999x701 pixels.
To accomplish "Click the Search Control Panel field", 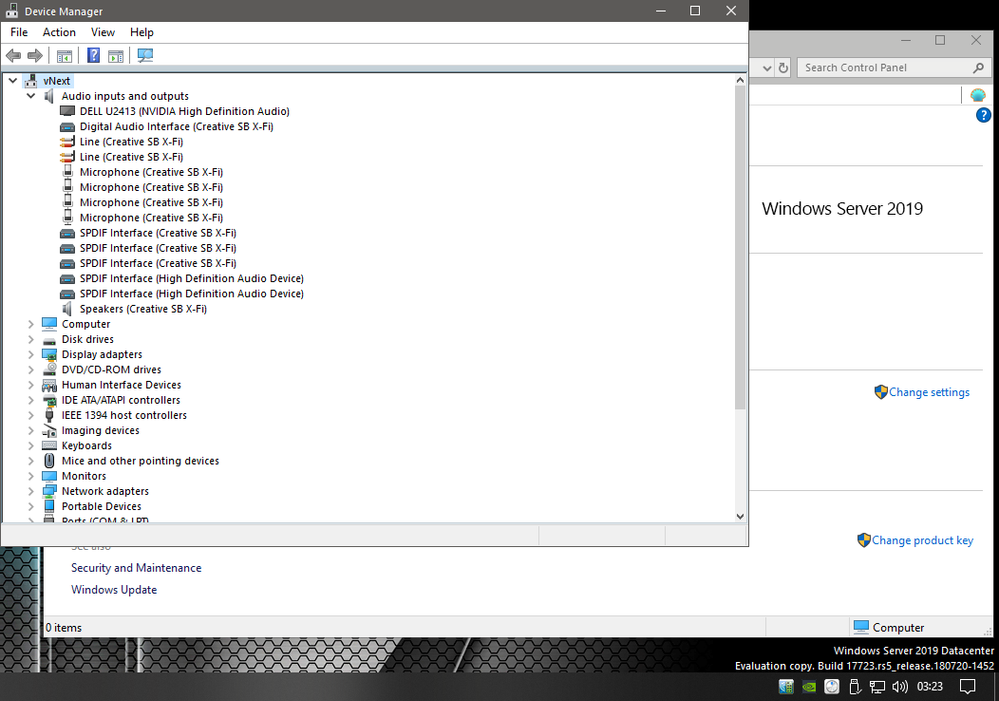I will coord(893,68).
